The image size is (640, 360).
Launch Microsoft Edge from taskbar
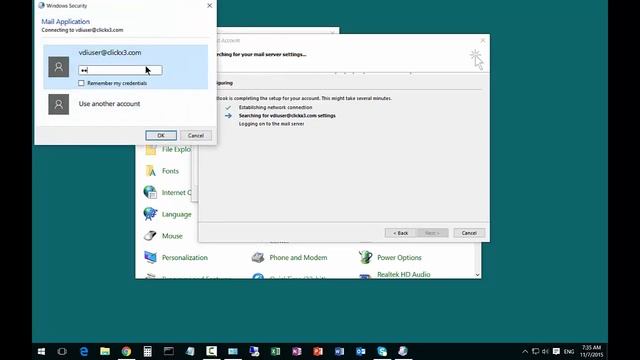tap(84, 351)
